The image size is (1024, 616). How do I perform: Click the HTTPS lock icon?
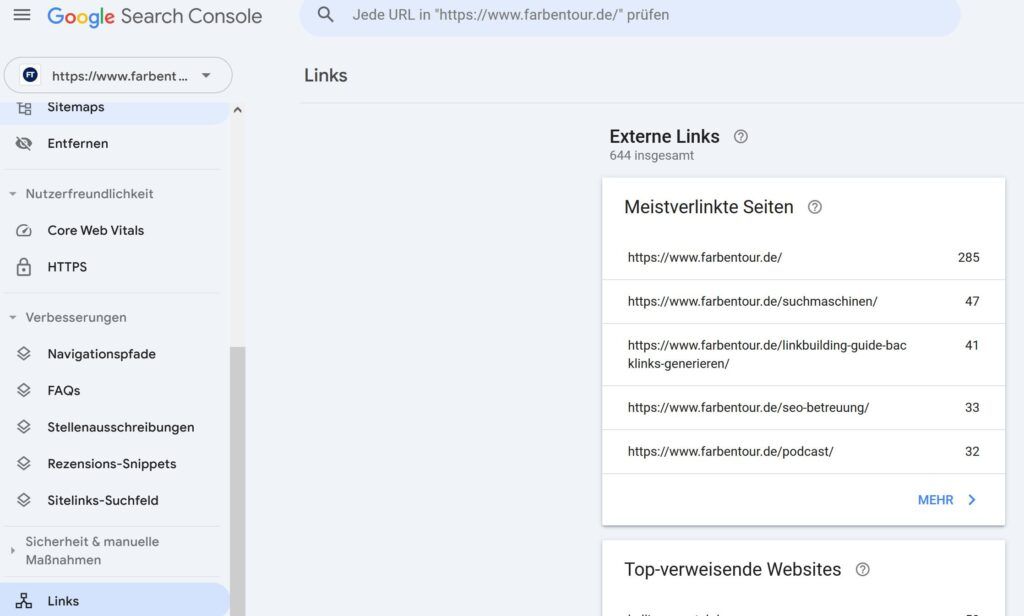24,267
